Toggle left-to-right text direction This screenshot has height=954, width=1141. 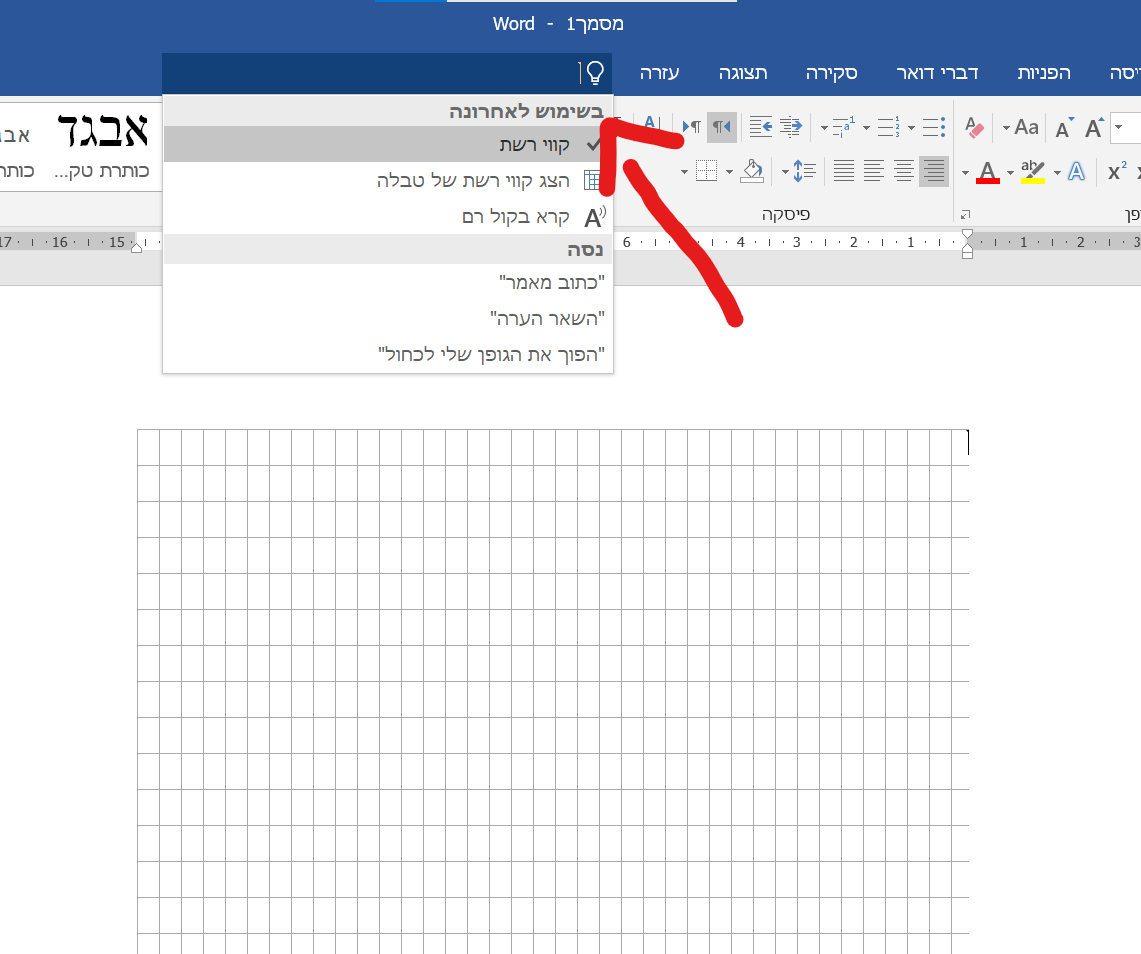tap(691, 127)
